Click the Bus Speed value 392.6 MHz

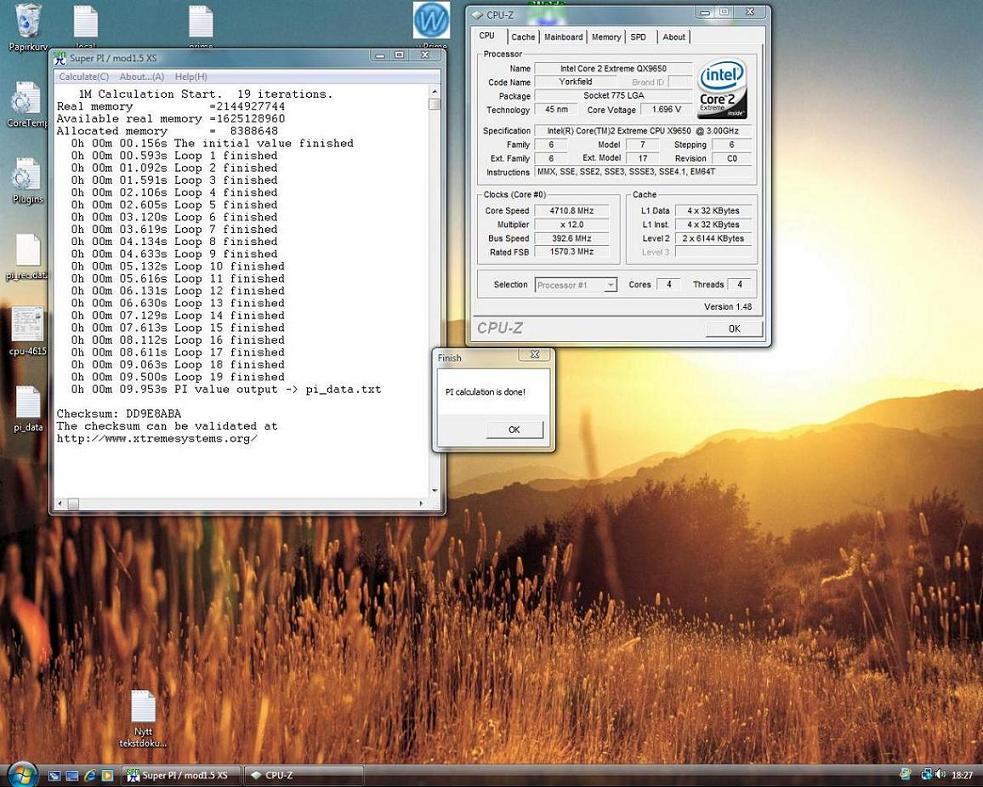[571, 238]
